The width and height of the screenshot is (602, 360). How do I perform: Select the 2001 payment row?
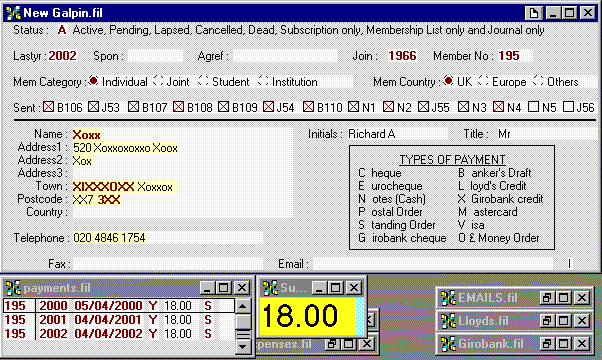(119, 320)
